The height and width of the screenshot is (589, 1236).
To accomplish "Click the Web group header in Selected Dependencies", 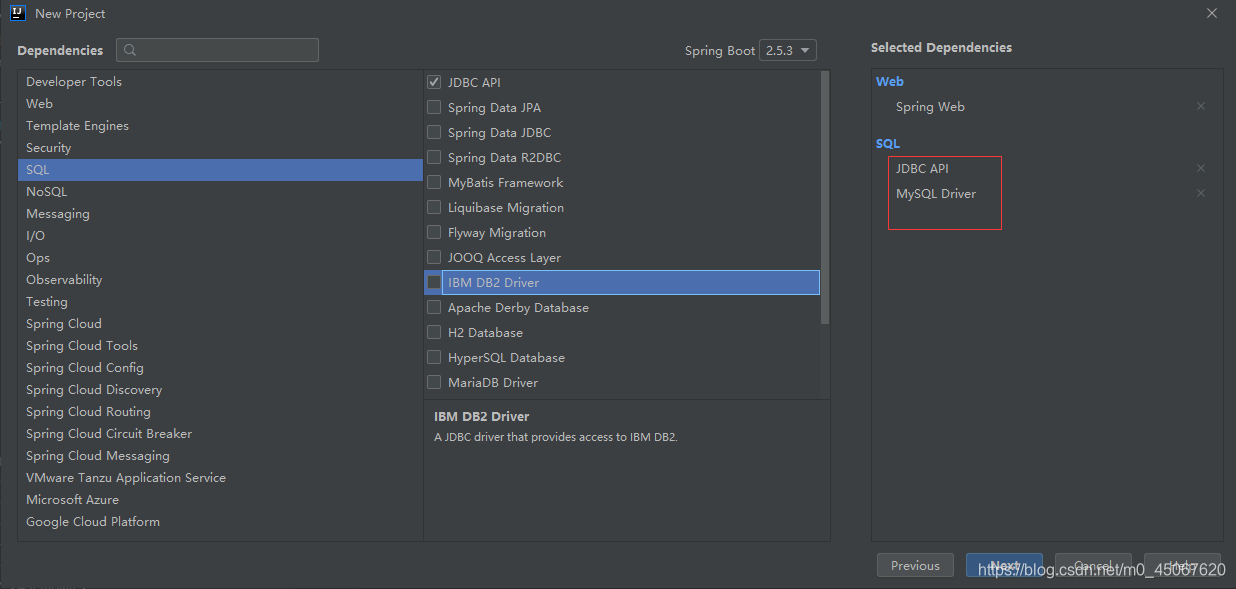I will click(x=890, y=82).
